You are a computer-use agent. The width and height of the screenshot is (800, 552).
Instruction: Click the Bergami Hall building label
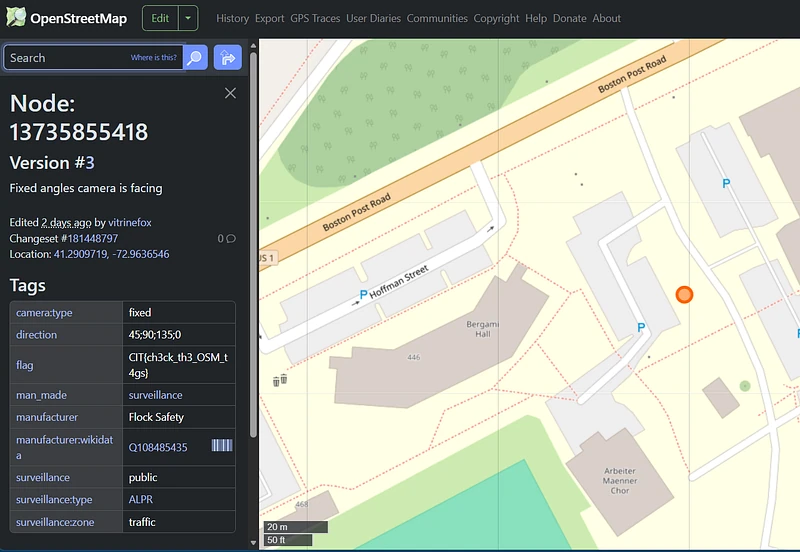[x=482, y=329]
